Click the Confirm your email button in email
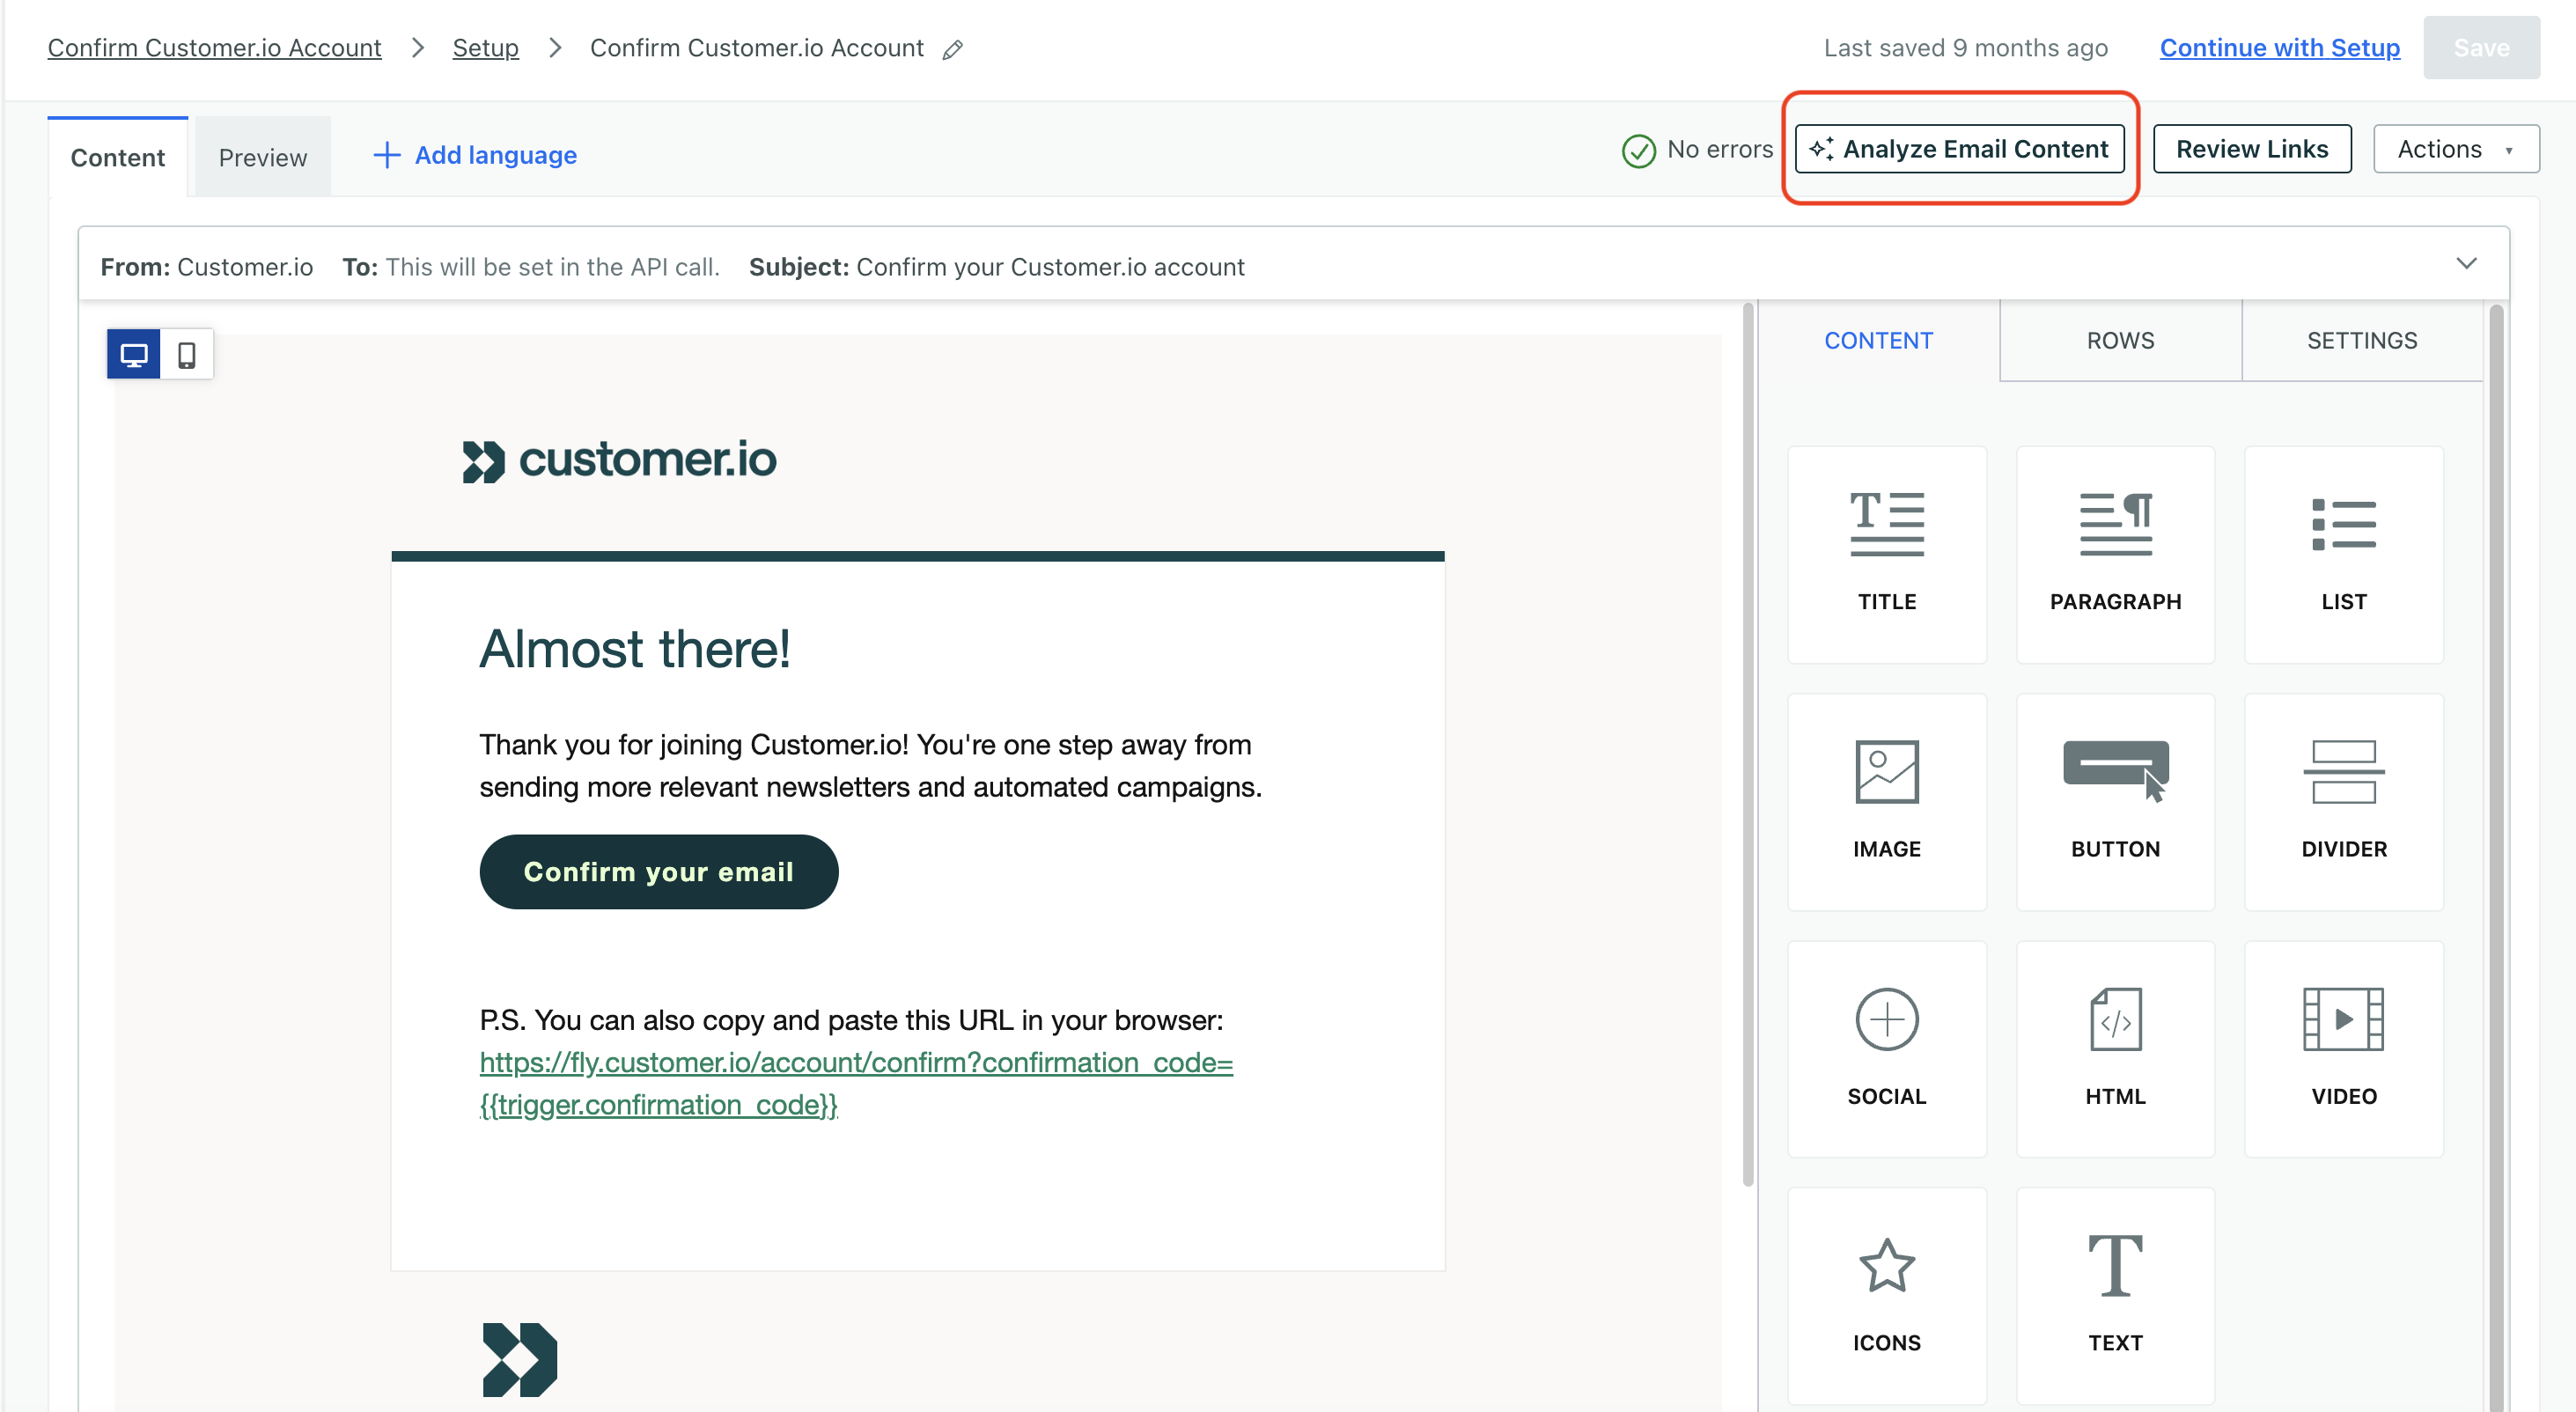The height and width of the screenshot is (1412, 2576). click(658, 871)
